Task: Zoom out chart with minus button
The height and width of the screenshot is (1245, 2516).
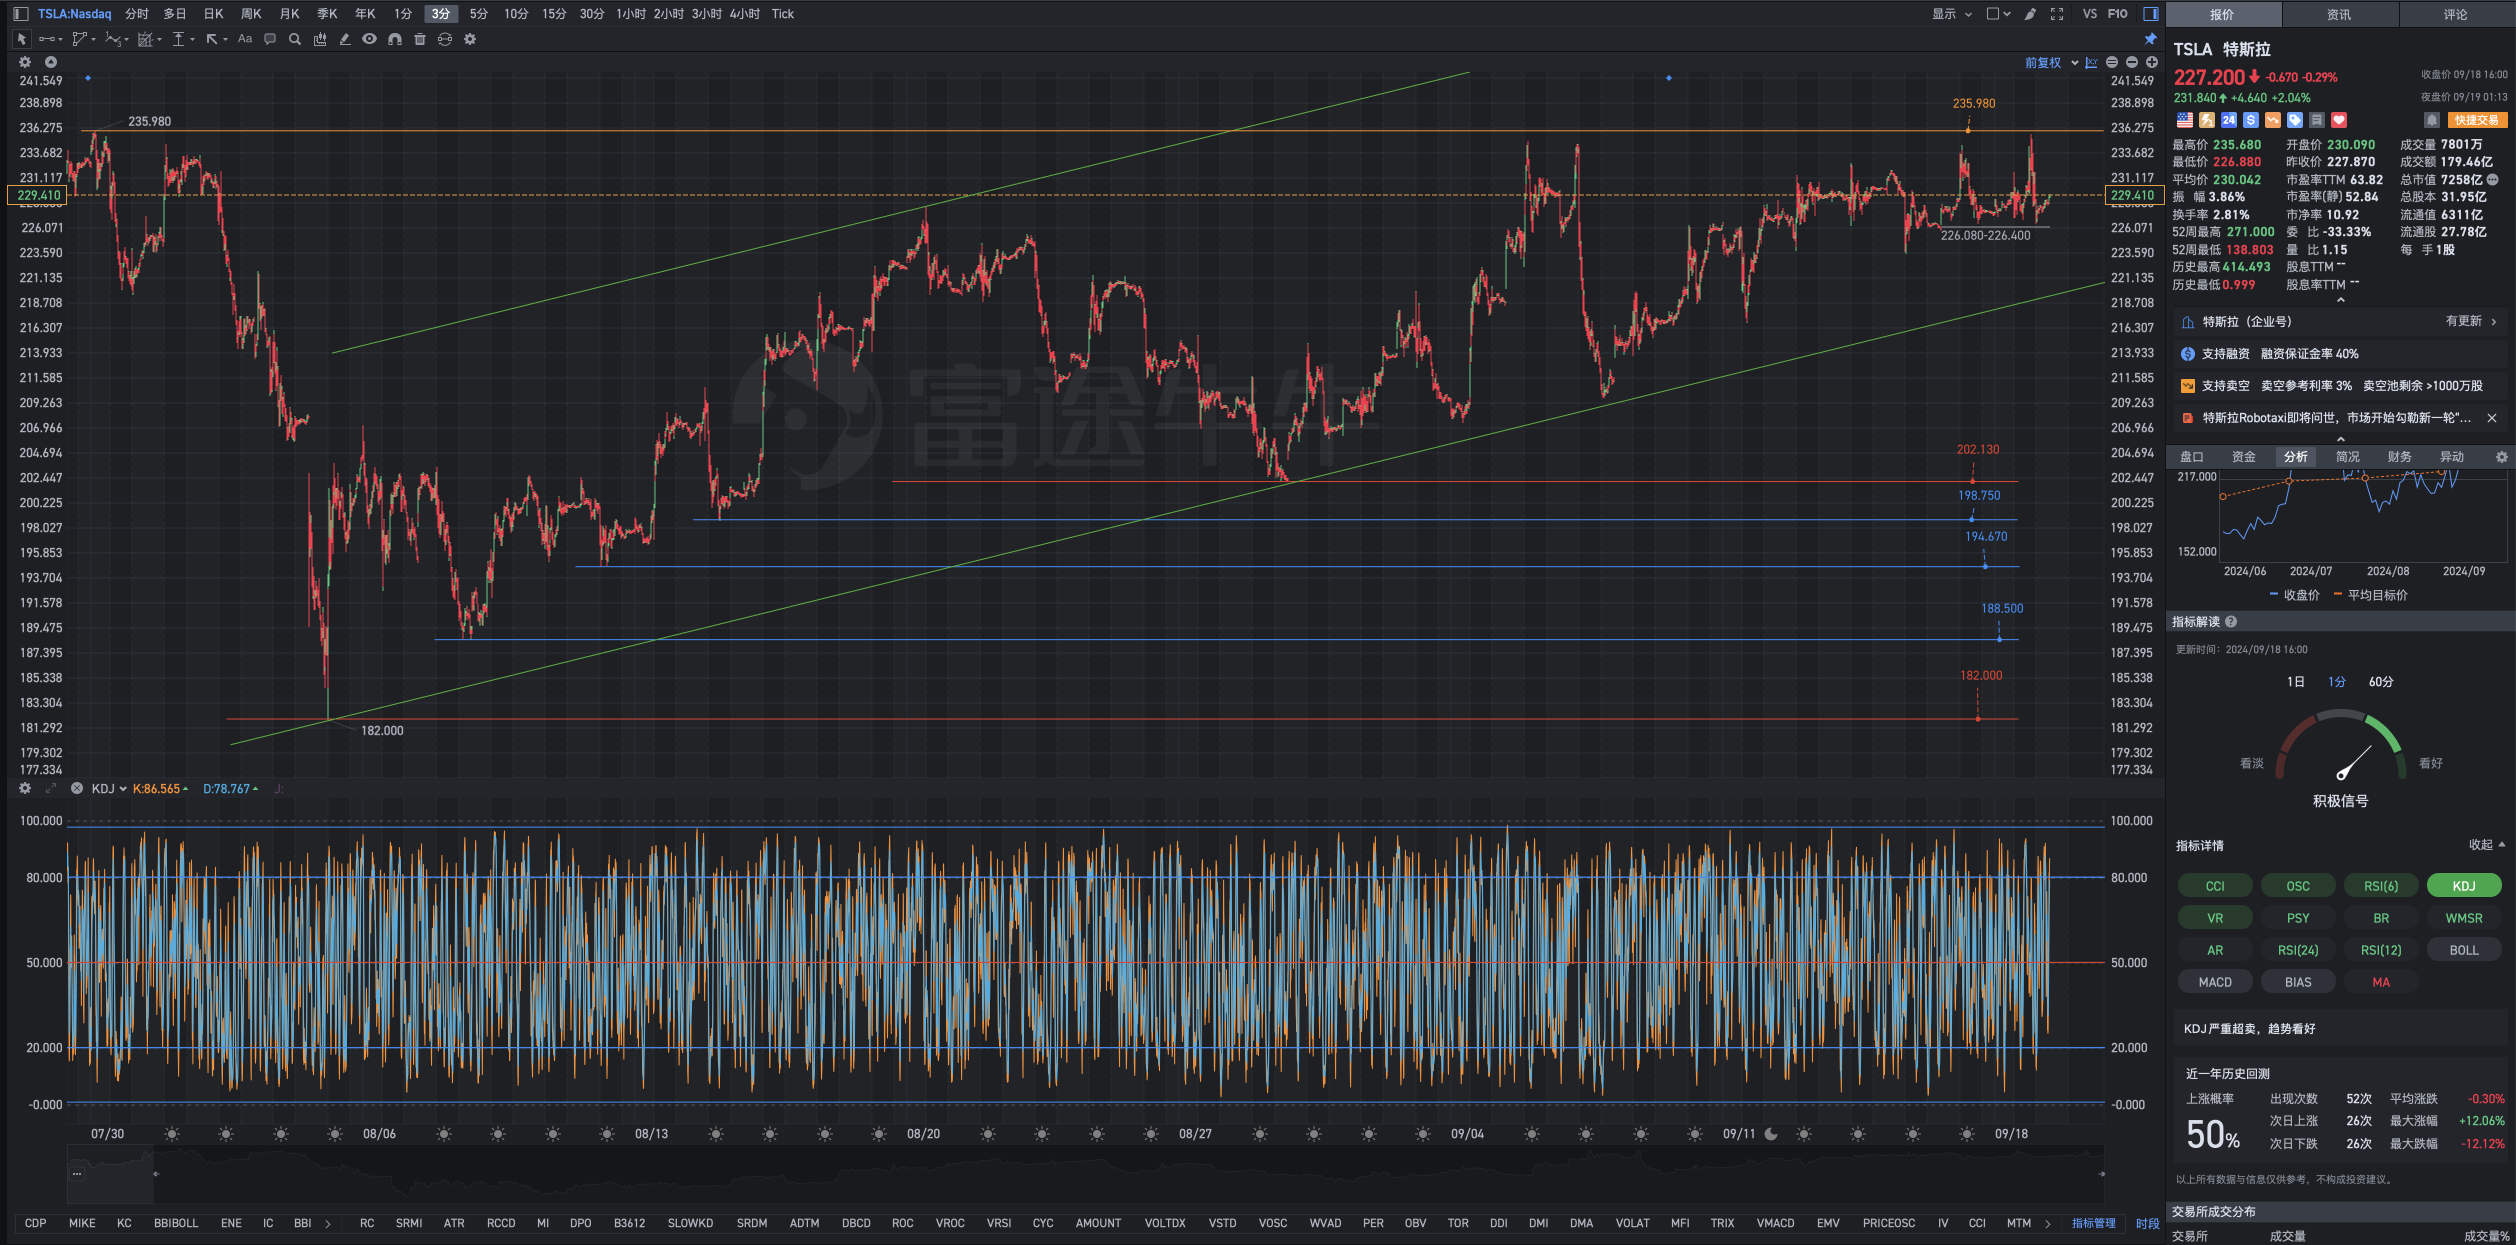Action: point(2131,62)
